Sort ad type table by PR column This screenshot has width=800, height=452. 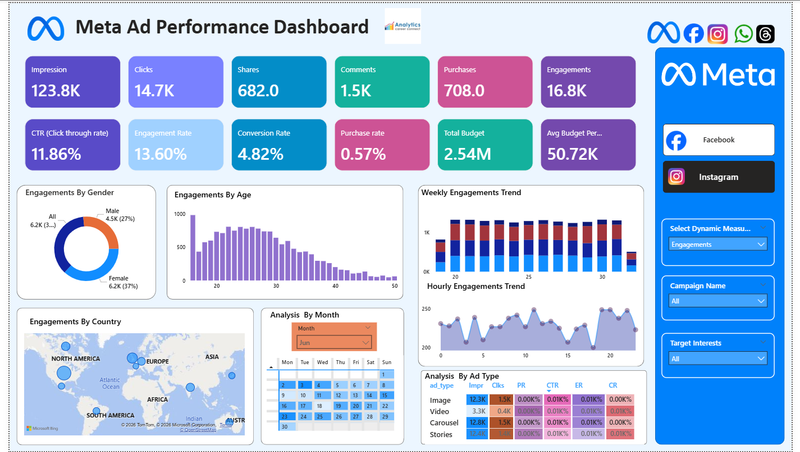pos(521,386)
